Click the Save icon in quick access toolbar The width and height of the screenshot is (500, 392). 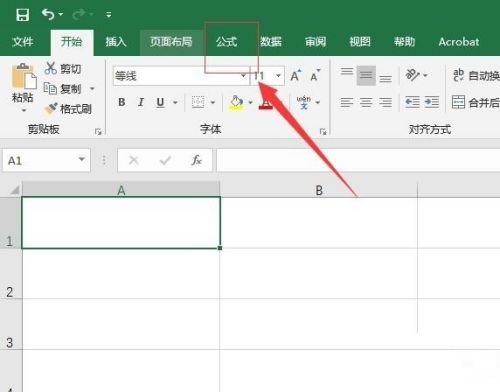pyautogui.click(x=23, y=15)
